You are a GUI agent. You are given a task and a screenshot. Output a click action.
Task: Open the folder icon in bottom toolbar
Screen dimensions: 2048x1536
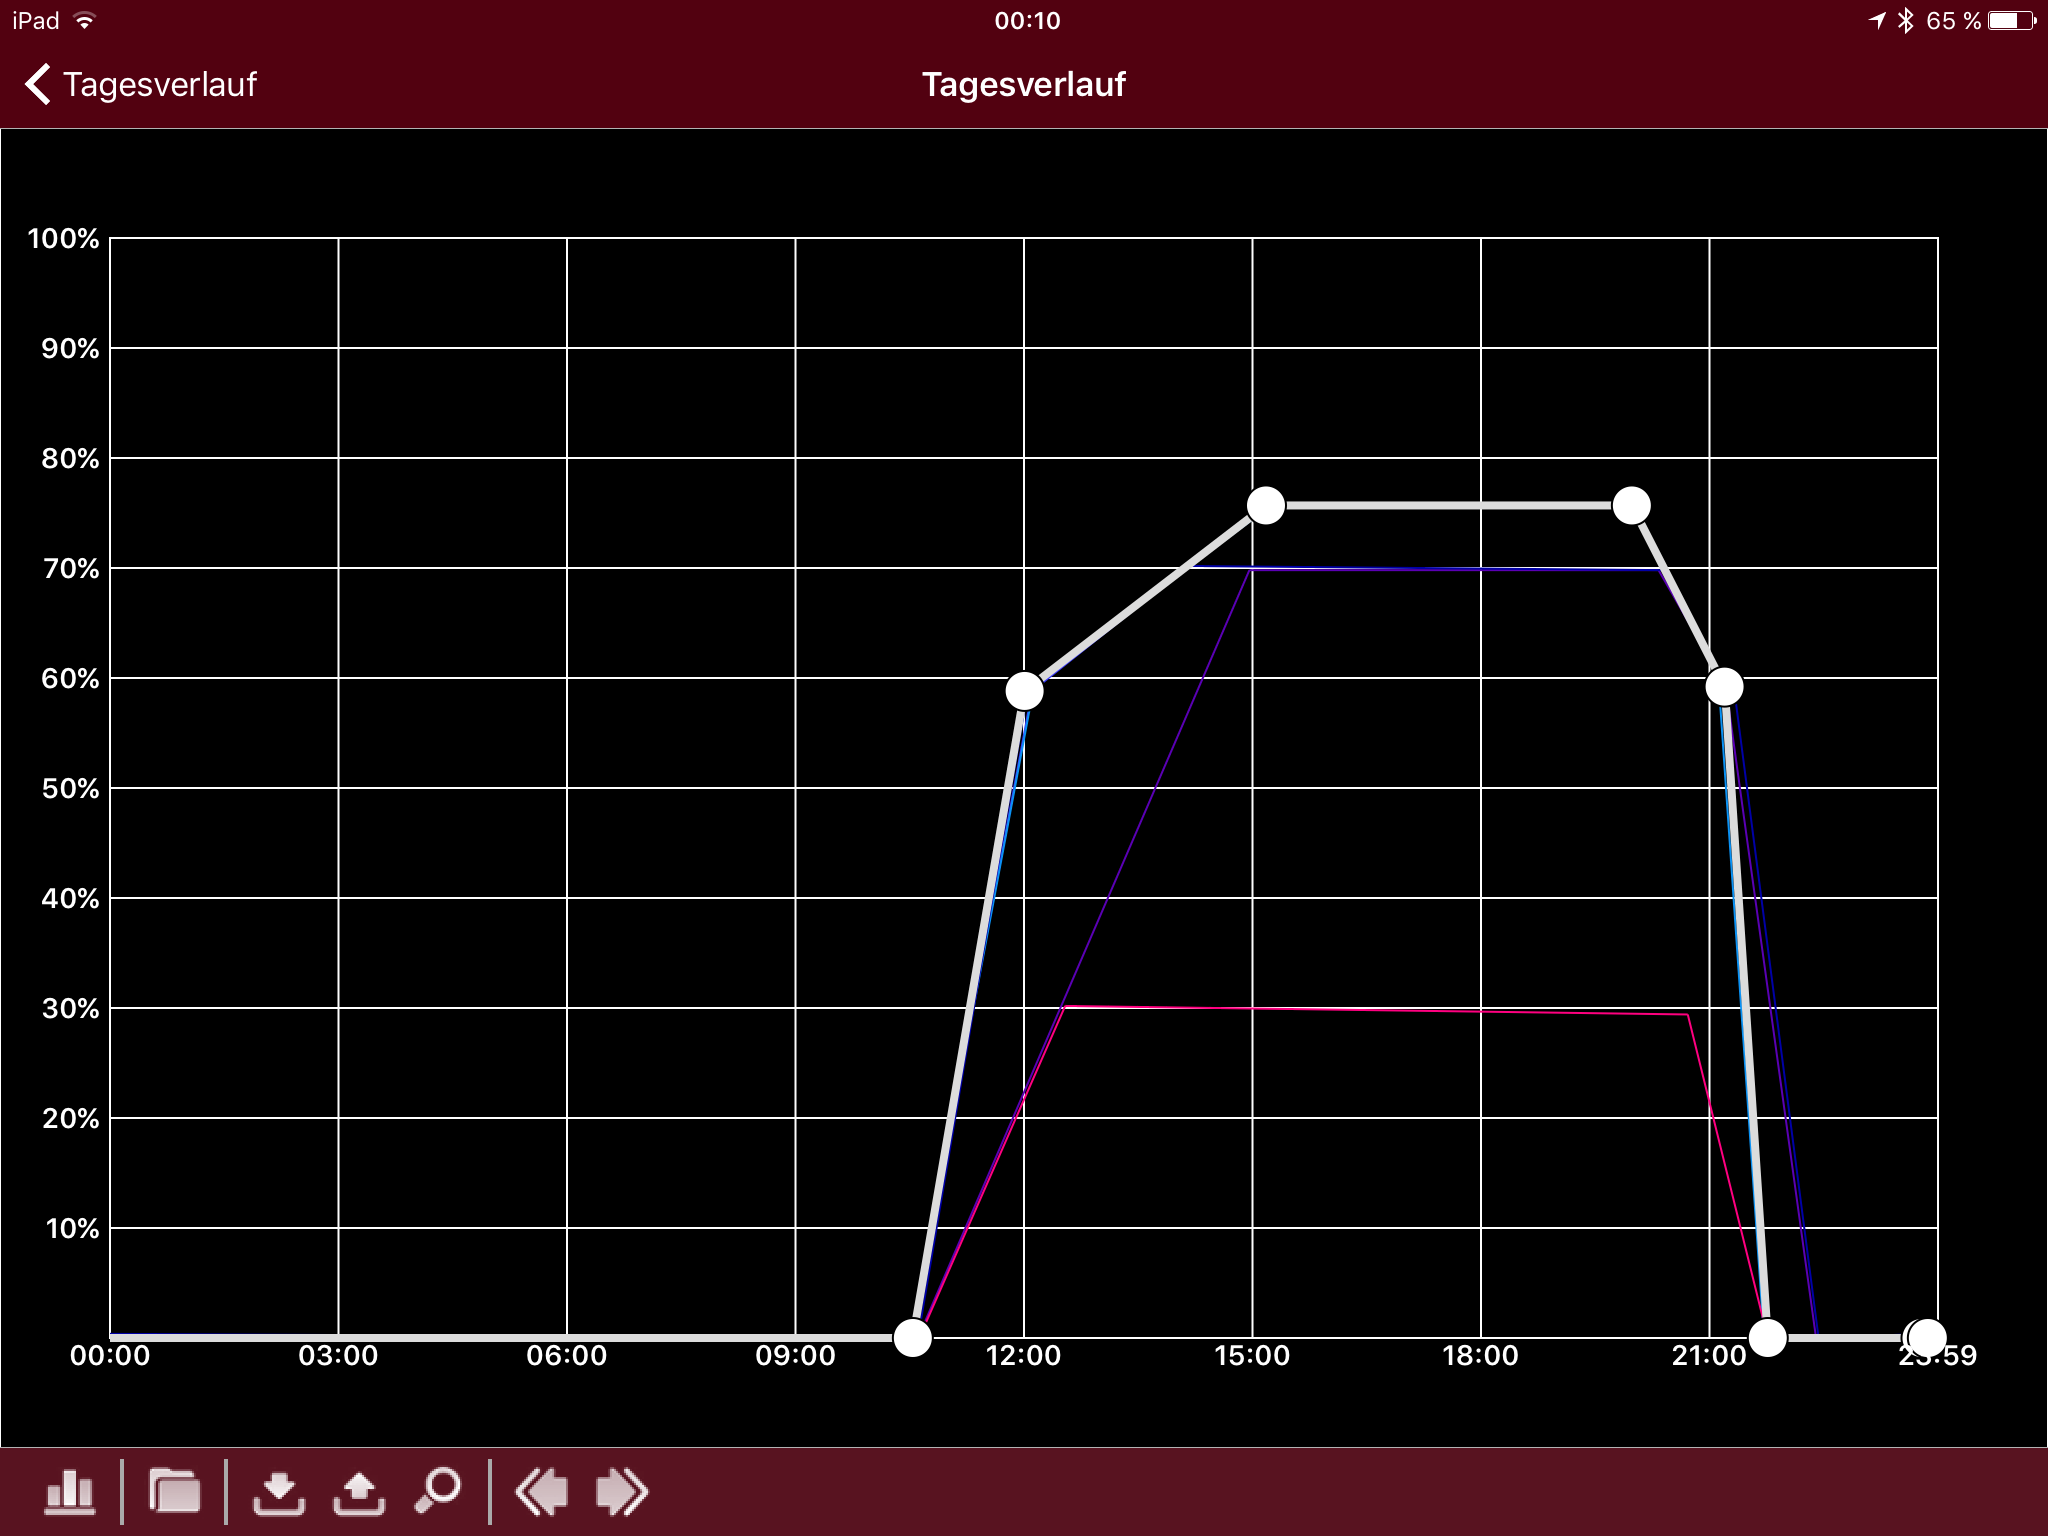pyautogui.click(x=174, y=1492)
